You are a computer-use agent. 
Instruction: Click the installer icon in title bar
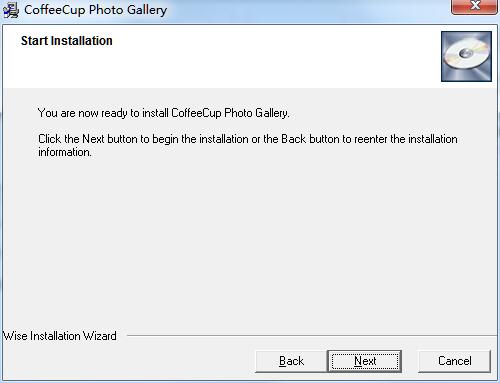pos(11,10)
